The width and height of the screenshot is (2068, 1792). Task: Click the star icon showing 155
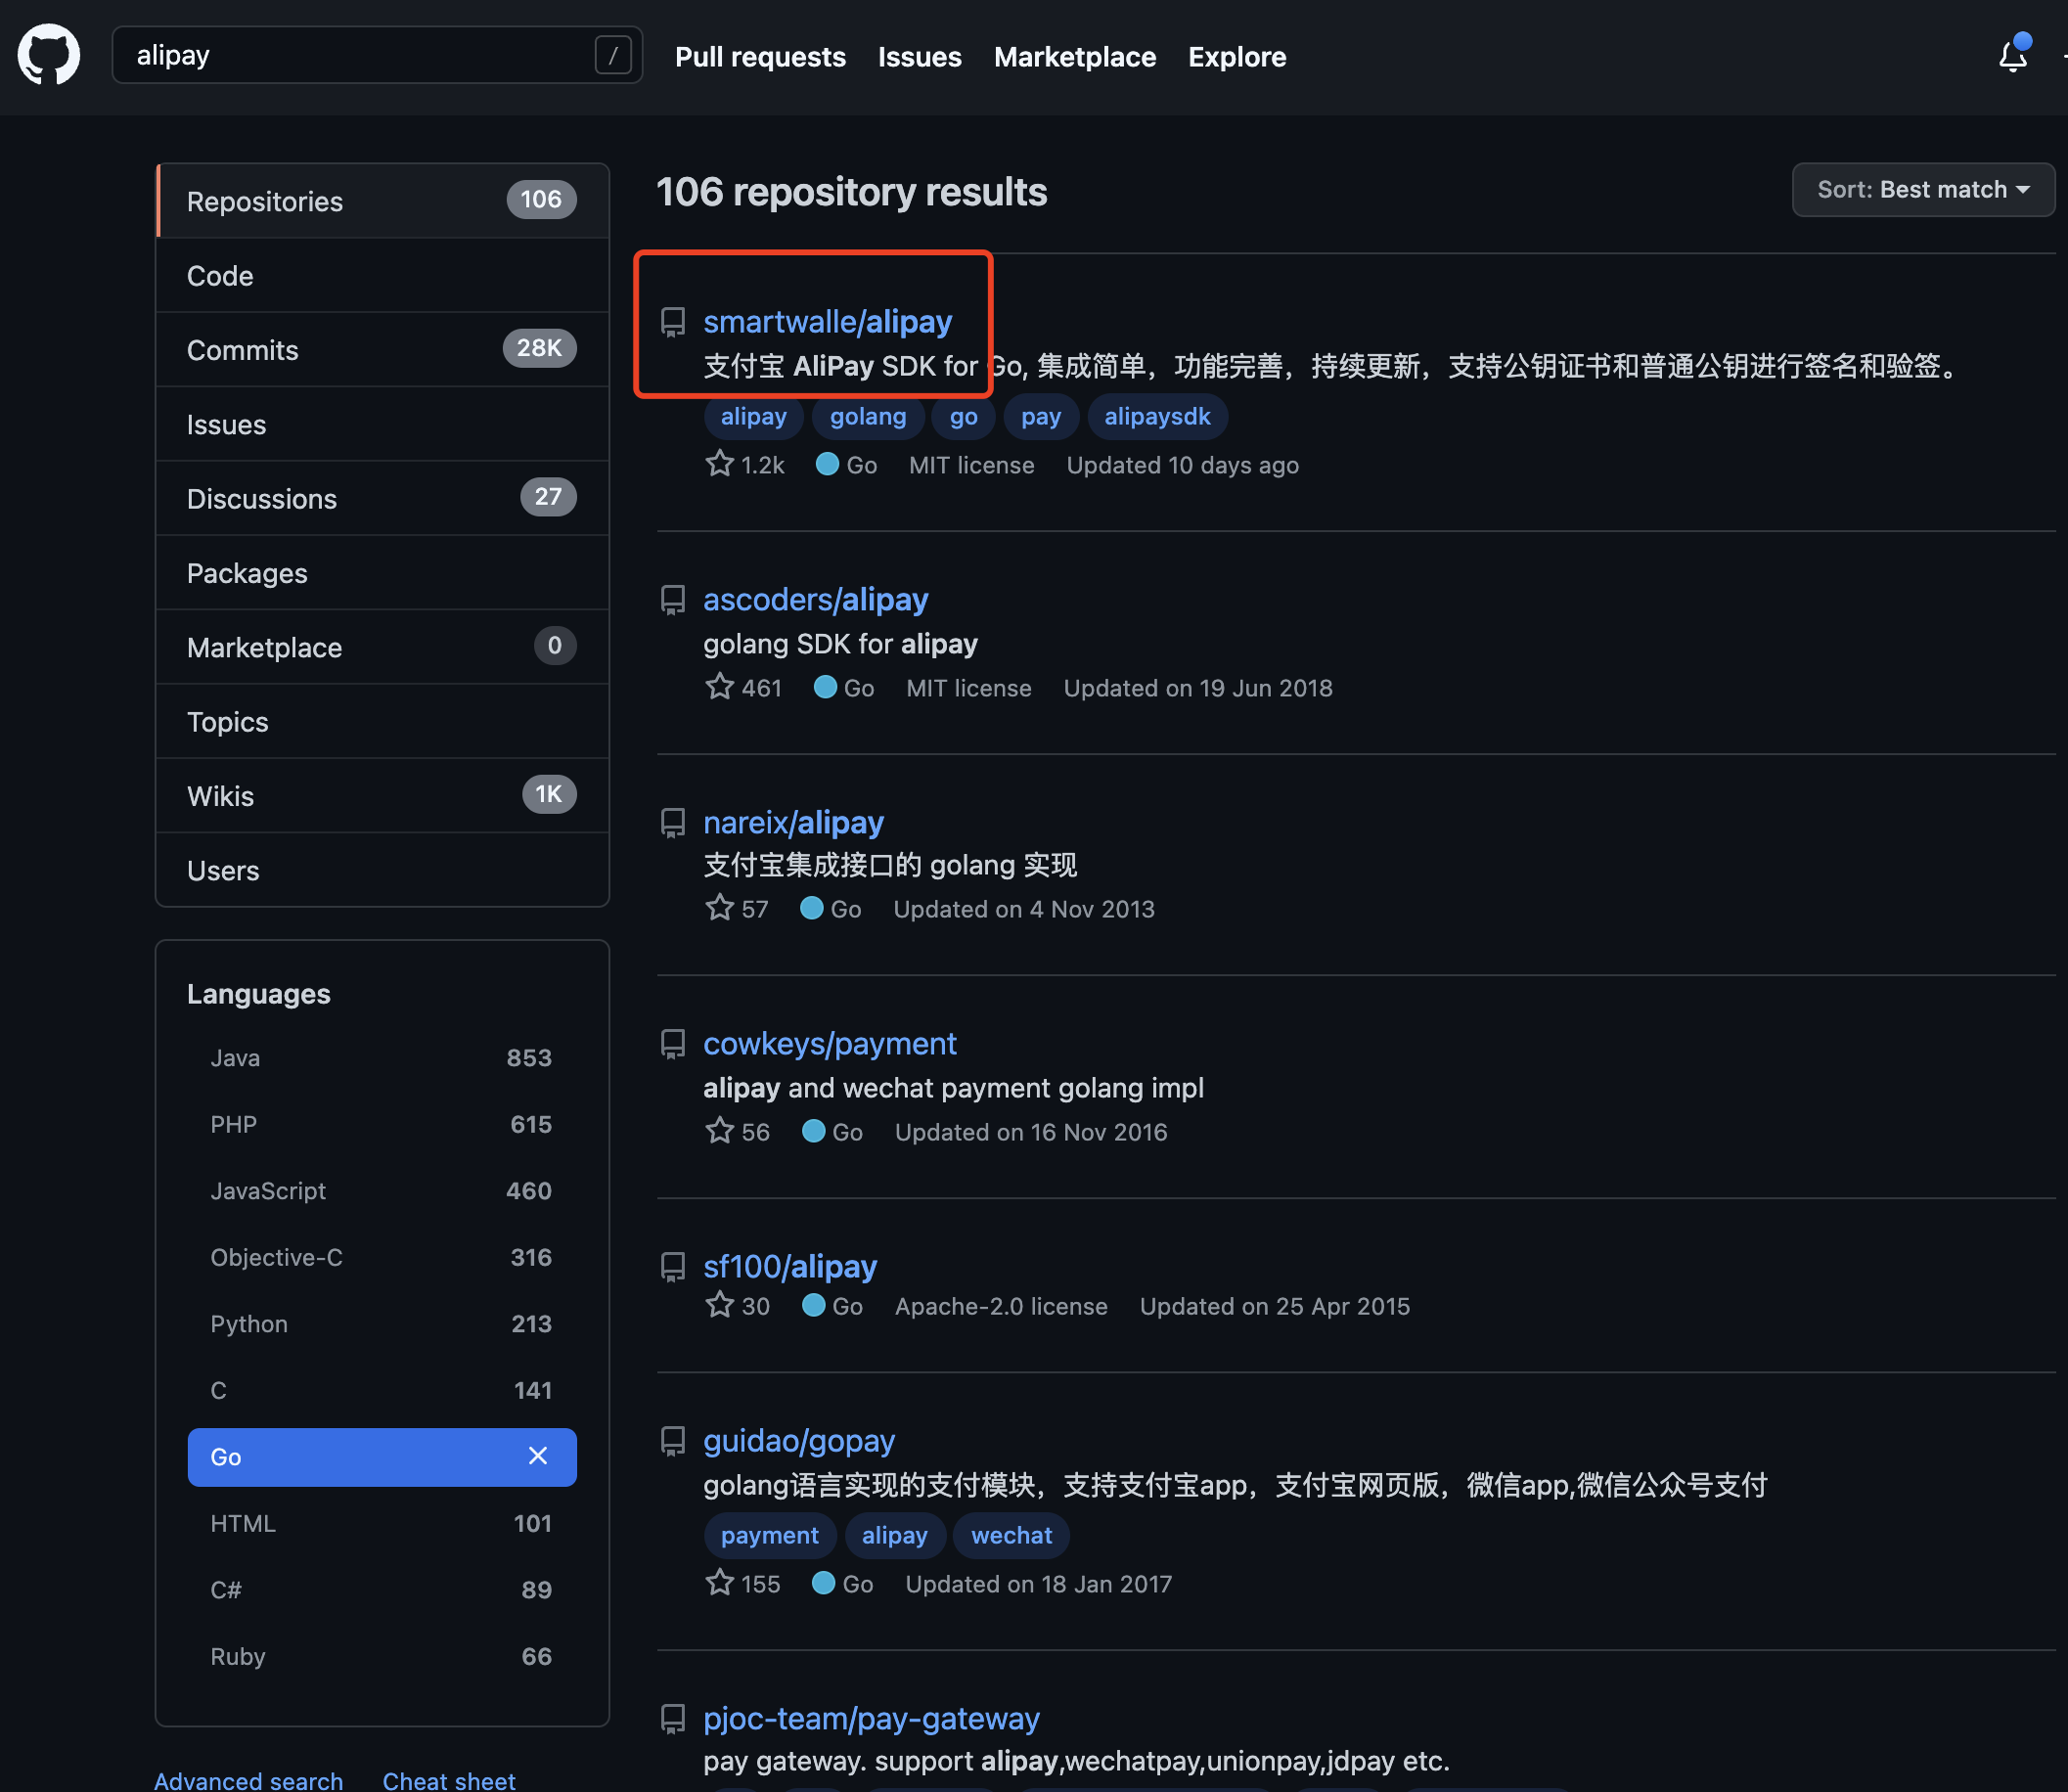(x=719, y=1583)
